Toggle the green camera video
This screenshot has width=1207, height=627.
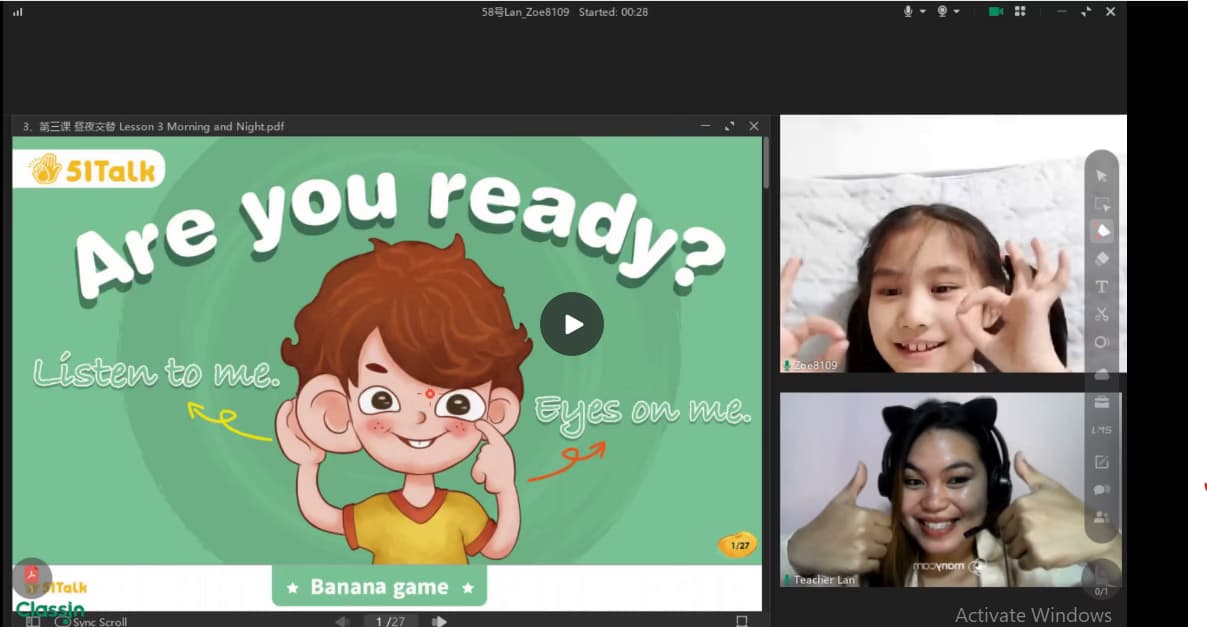[995, 11]
